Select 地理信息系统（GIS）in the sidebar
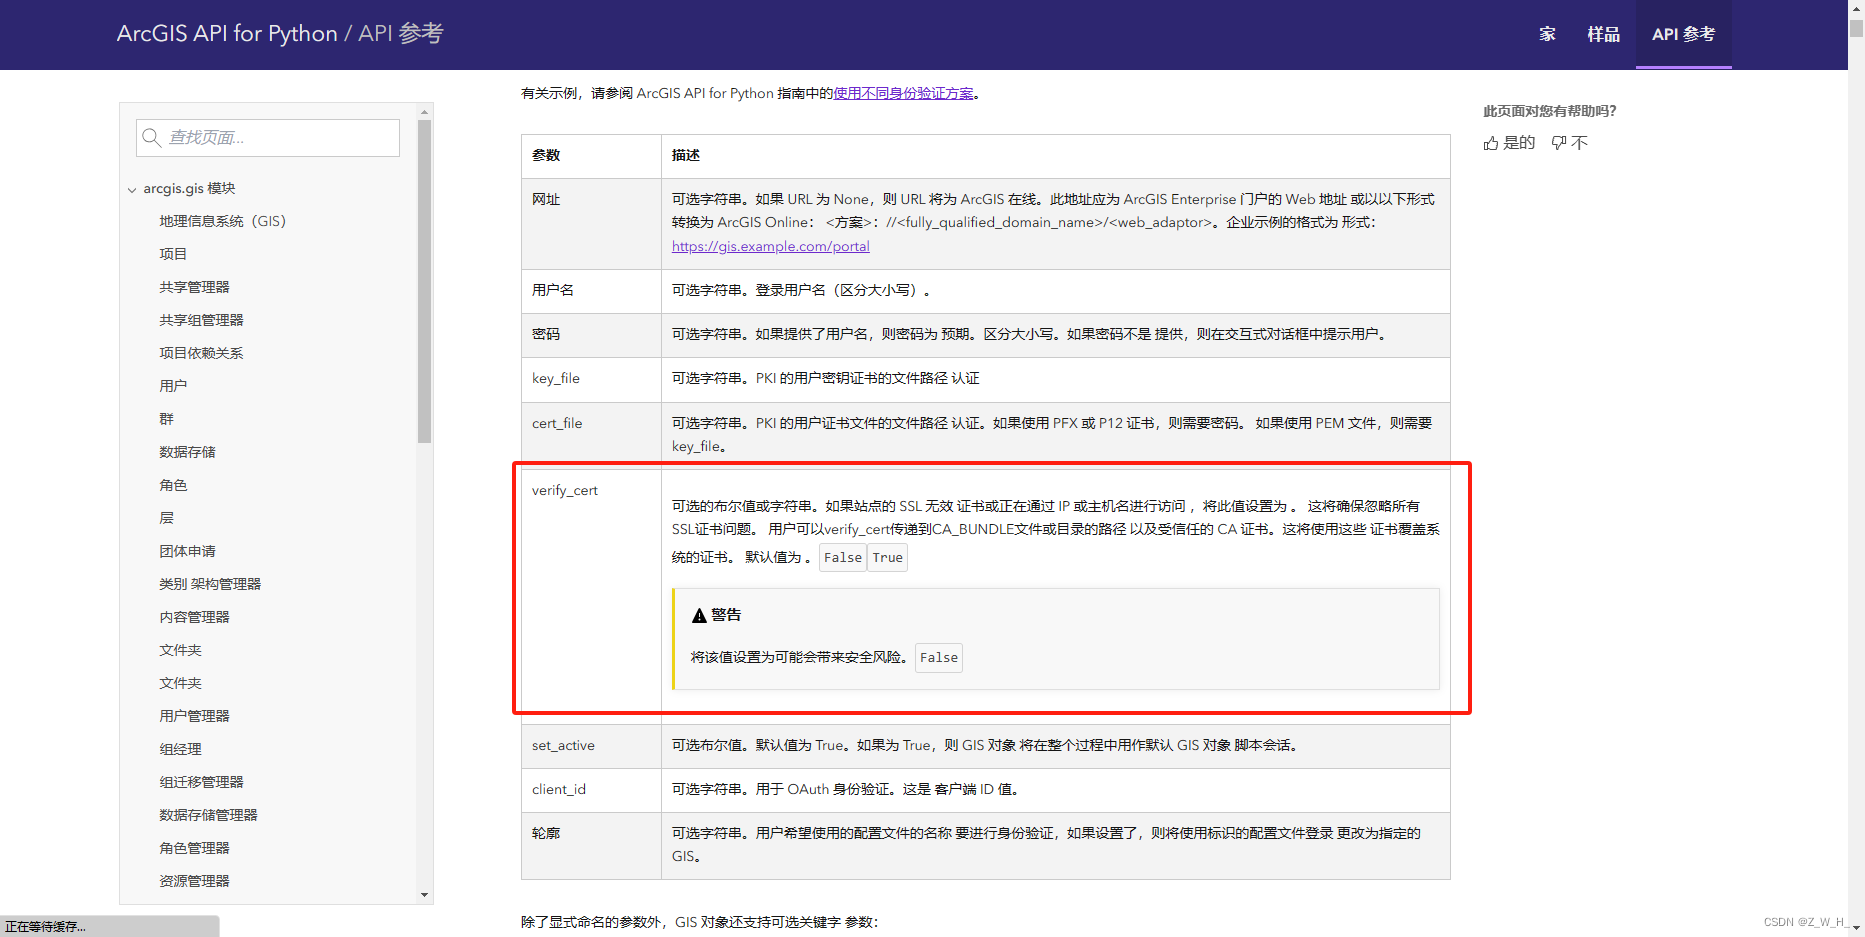 (222, 220)
